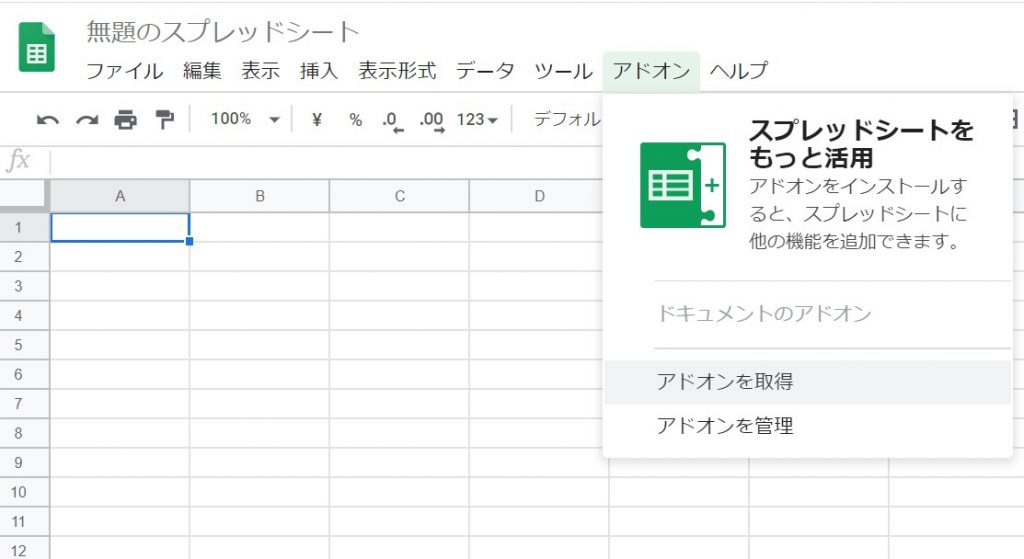The width and height of the screenshot is (1024, 559).
Task: Open the Google Sheets home icon
Action: pyautogui.click(x=37, y=47)
